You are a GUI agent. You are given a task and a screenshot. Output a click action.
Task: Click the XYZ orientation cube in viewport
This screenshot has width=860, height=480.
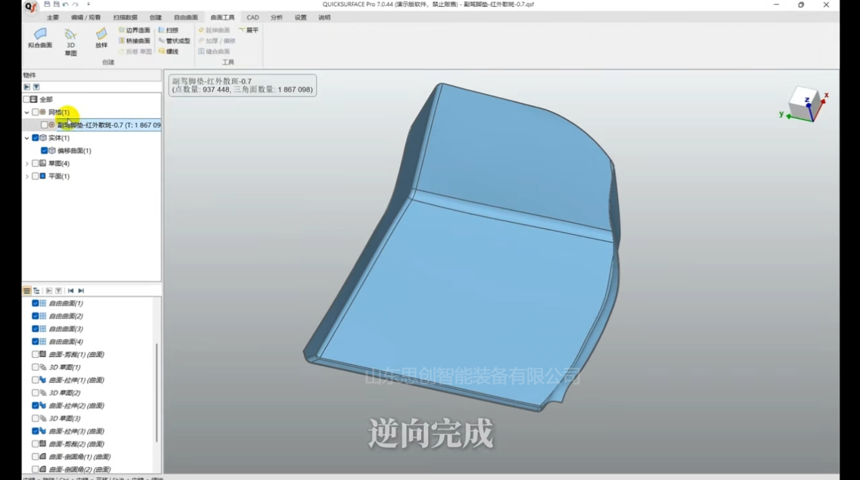(805, 104)
